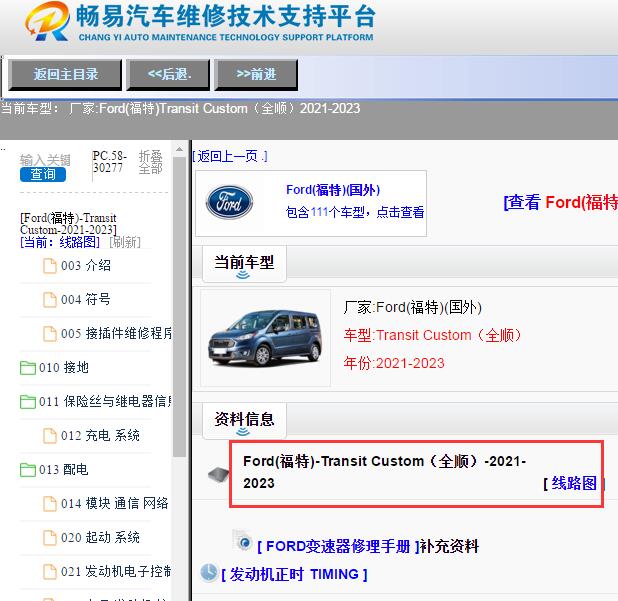Expand the folder icon for 010 接地

28,368
